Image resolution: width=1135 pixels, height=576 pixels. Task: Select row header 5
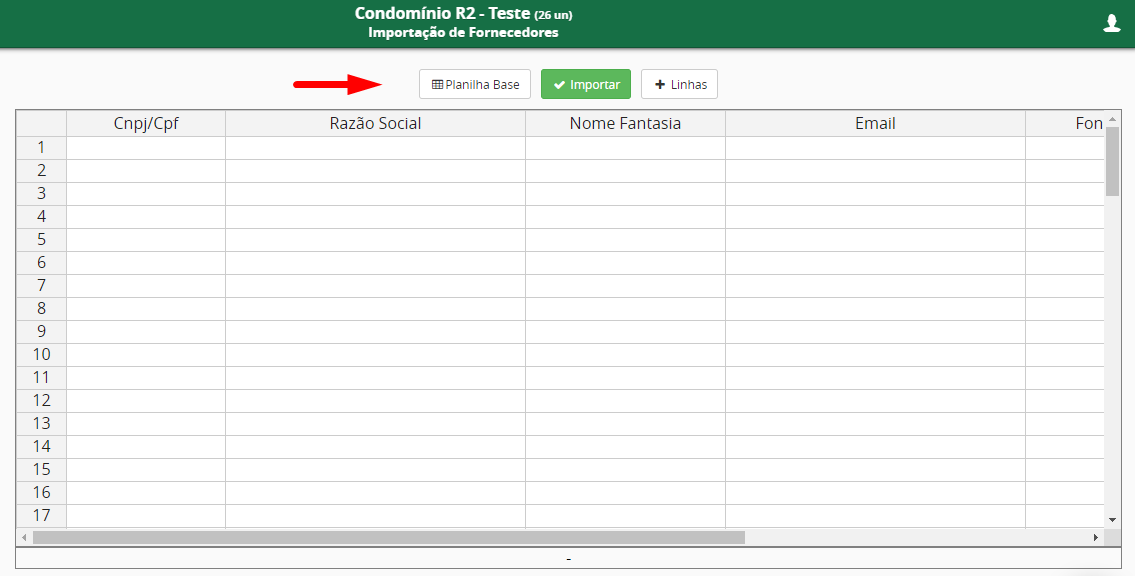coord(41,240)
